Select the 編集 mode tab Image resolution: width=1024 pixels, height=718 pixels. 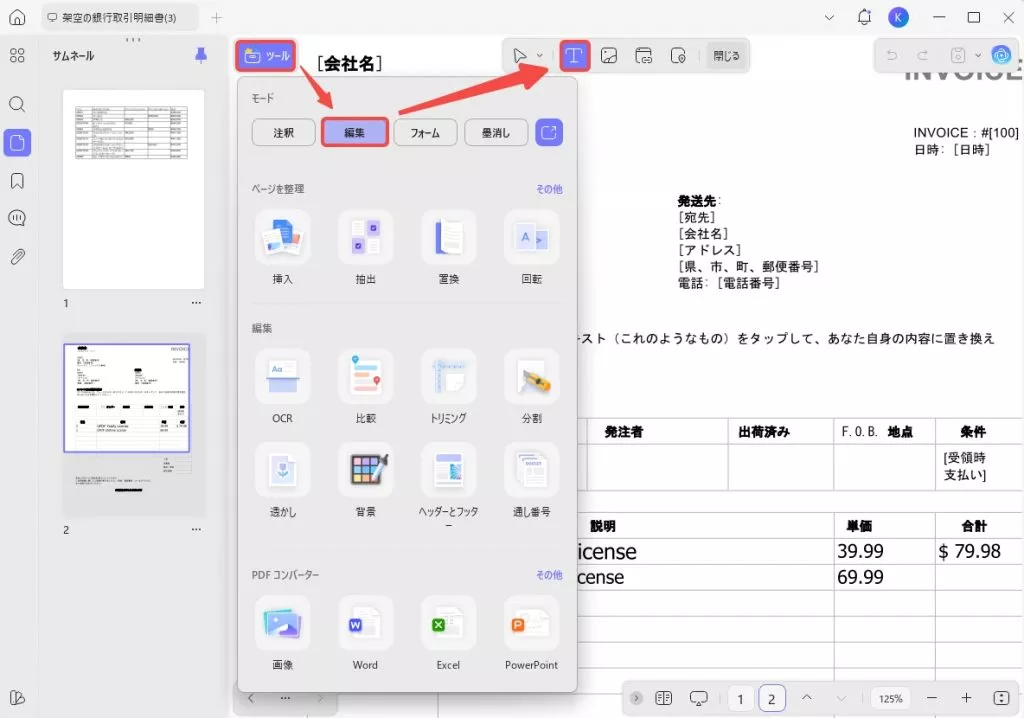click(x=355, y=132)
